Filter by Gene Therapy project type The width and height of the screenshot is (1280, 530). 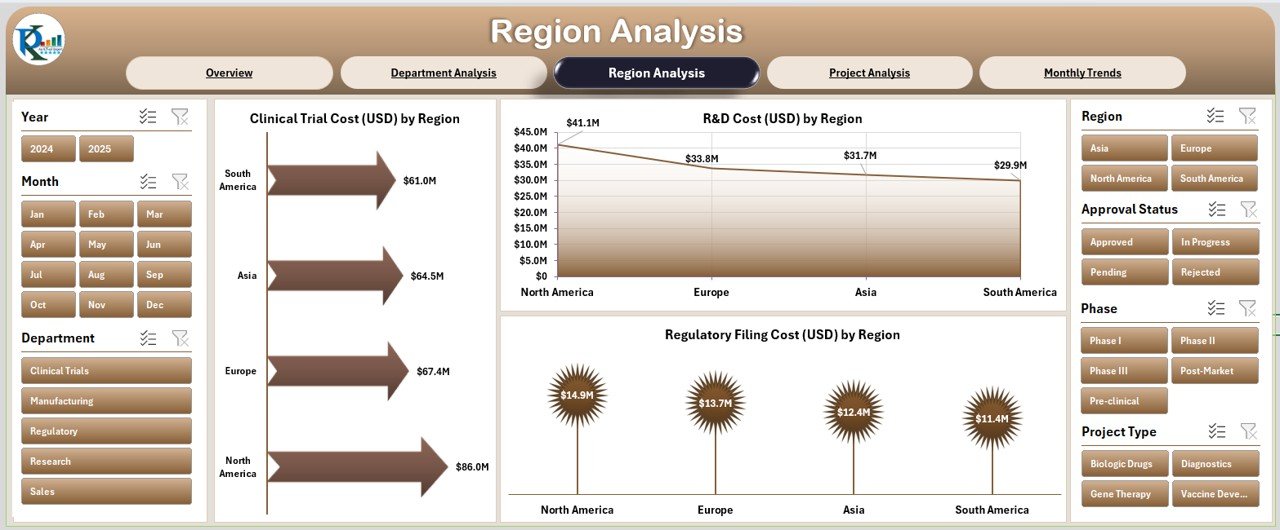pos(1124,494)
